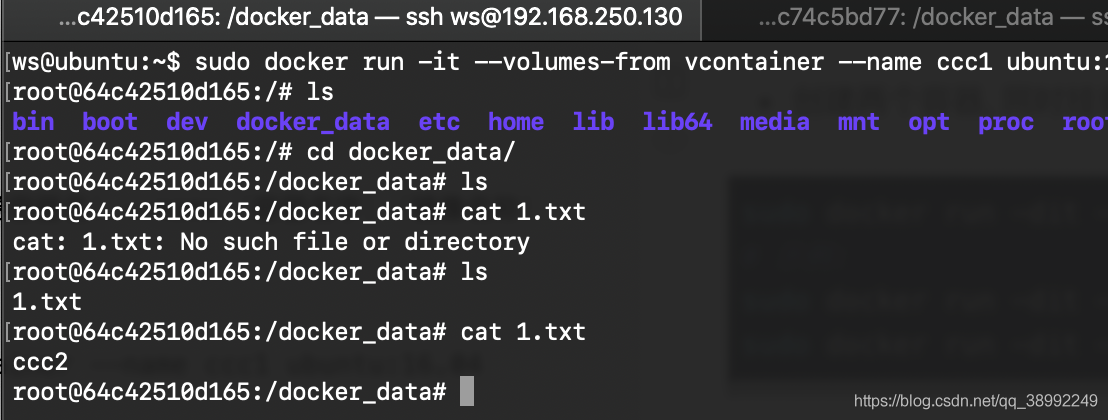Click the docker_data directory in ls output
This screenshot has height=420, width=1108.
pos(313,122)
